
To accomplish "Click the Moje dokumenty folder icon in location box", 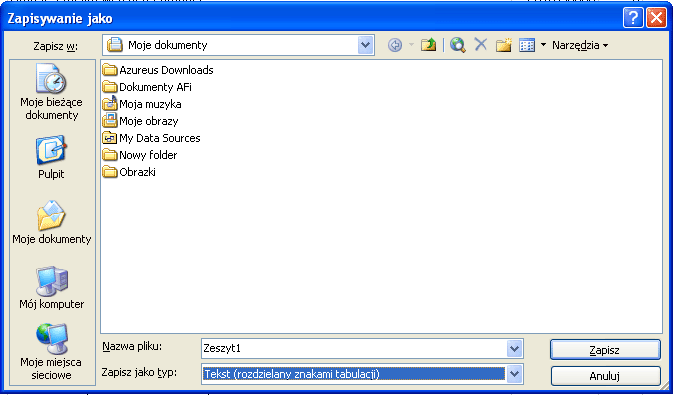I will 115,45.
